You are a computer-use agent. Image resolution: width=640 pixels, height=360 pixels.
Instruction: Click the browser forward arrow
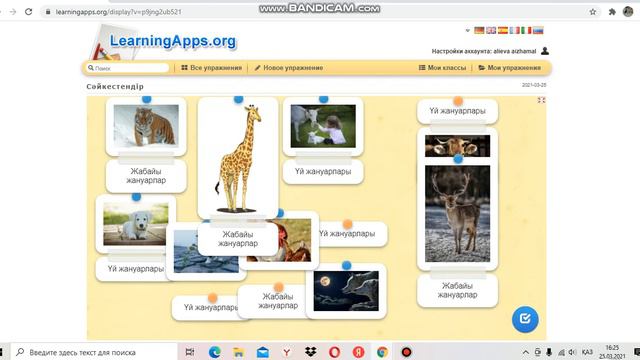[x=13, y=12]
